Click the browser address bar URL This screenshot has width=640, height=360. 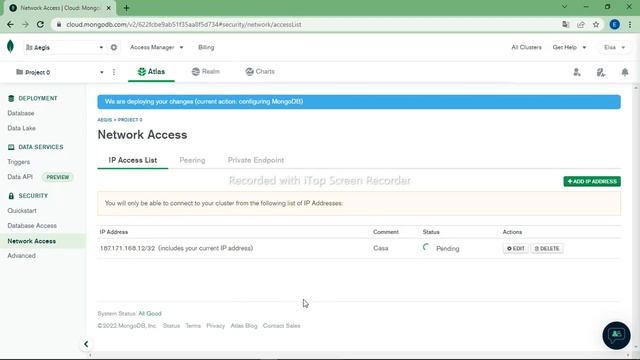(184, 24)
